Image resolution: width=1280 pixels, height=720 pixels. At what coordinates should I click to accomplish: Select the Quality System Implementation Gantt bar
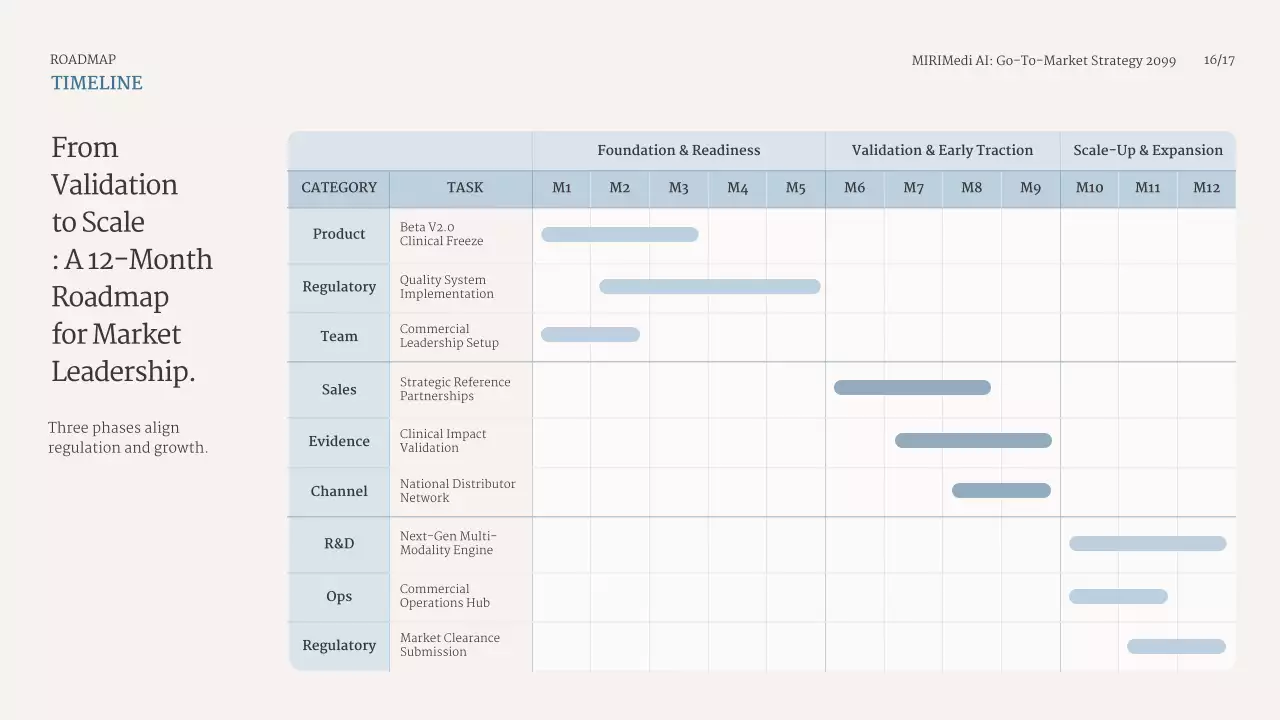pyautogui.click(x=709, y=287)
